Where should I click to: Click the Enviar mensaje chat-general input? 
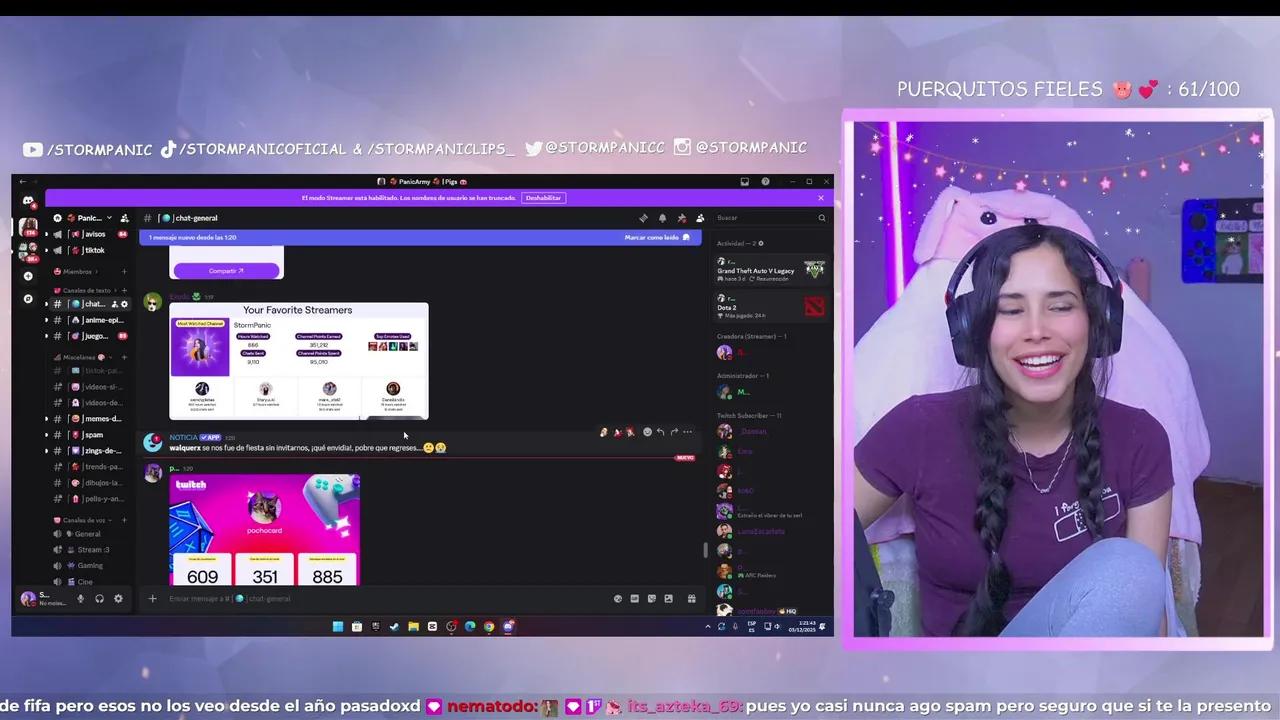pos(385,599)
